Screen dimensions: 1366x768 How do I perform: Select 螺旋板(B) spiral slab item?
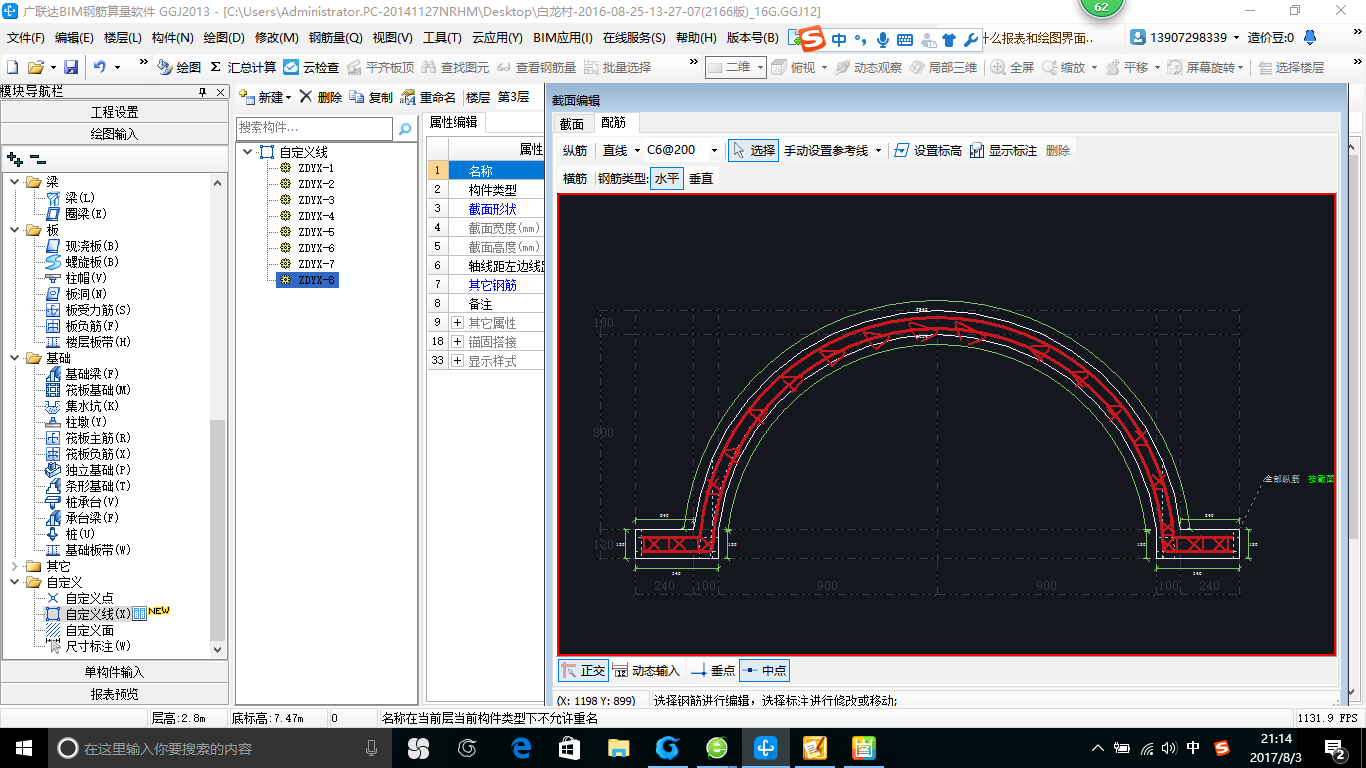83,262
